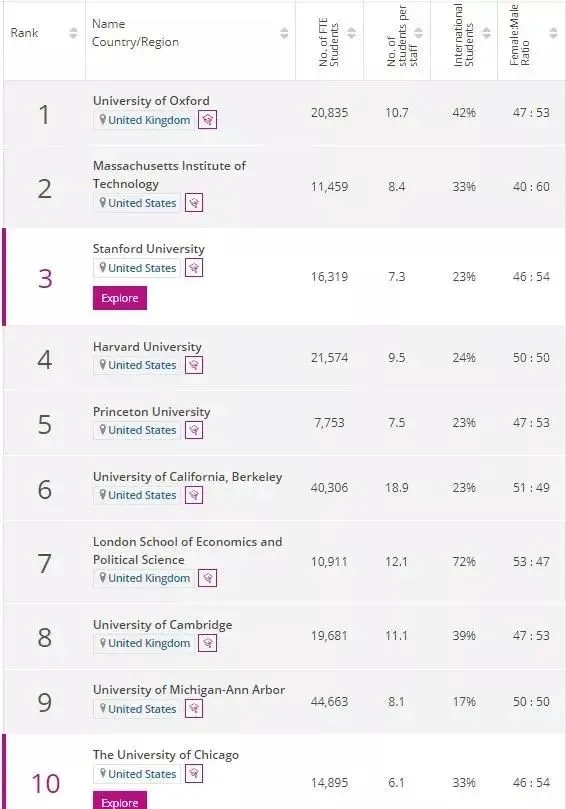Open the University of Oxford link
566x809 pixels.
(x=151, y=101)
